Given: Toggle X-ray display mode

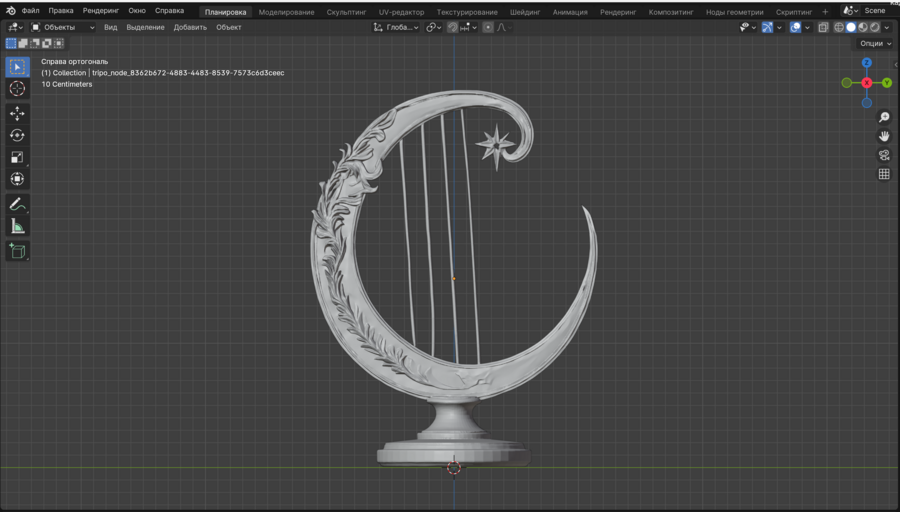Looking at the screenshot, I should click(x=823, y=27).
